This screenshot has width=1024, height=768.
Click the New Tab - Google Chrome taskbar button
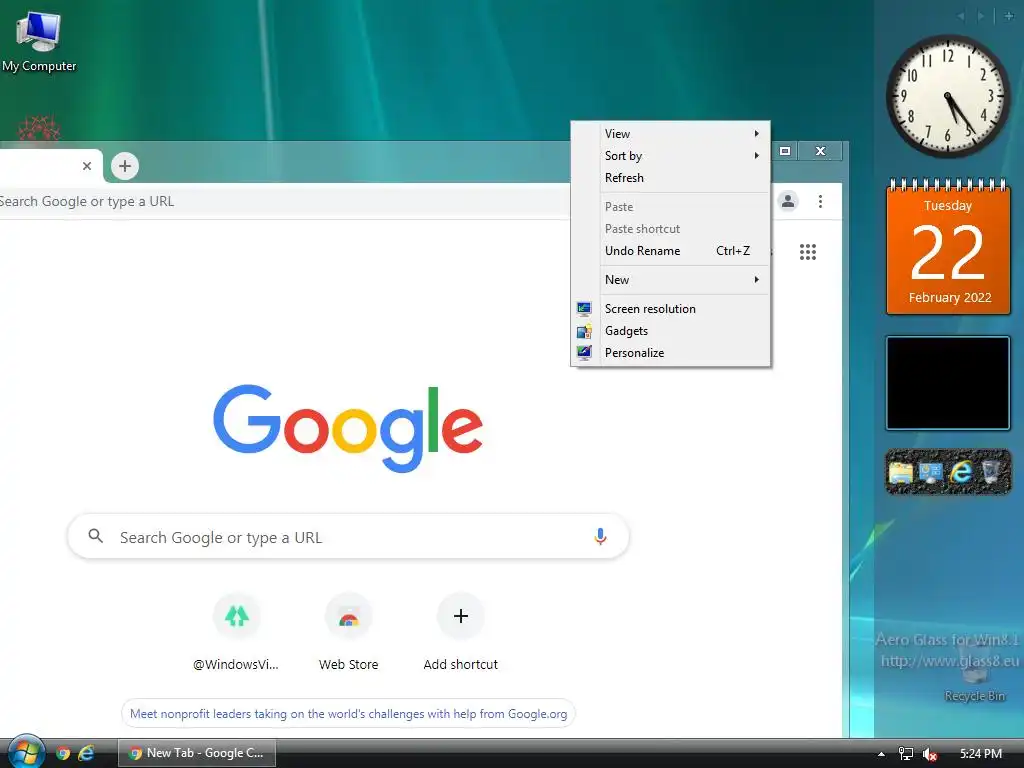197,753
